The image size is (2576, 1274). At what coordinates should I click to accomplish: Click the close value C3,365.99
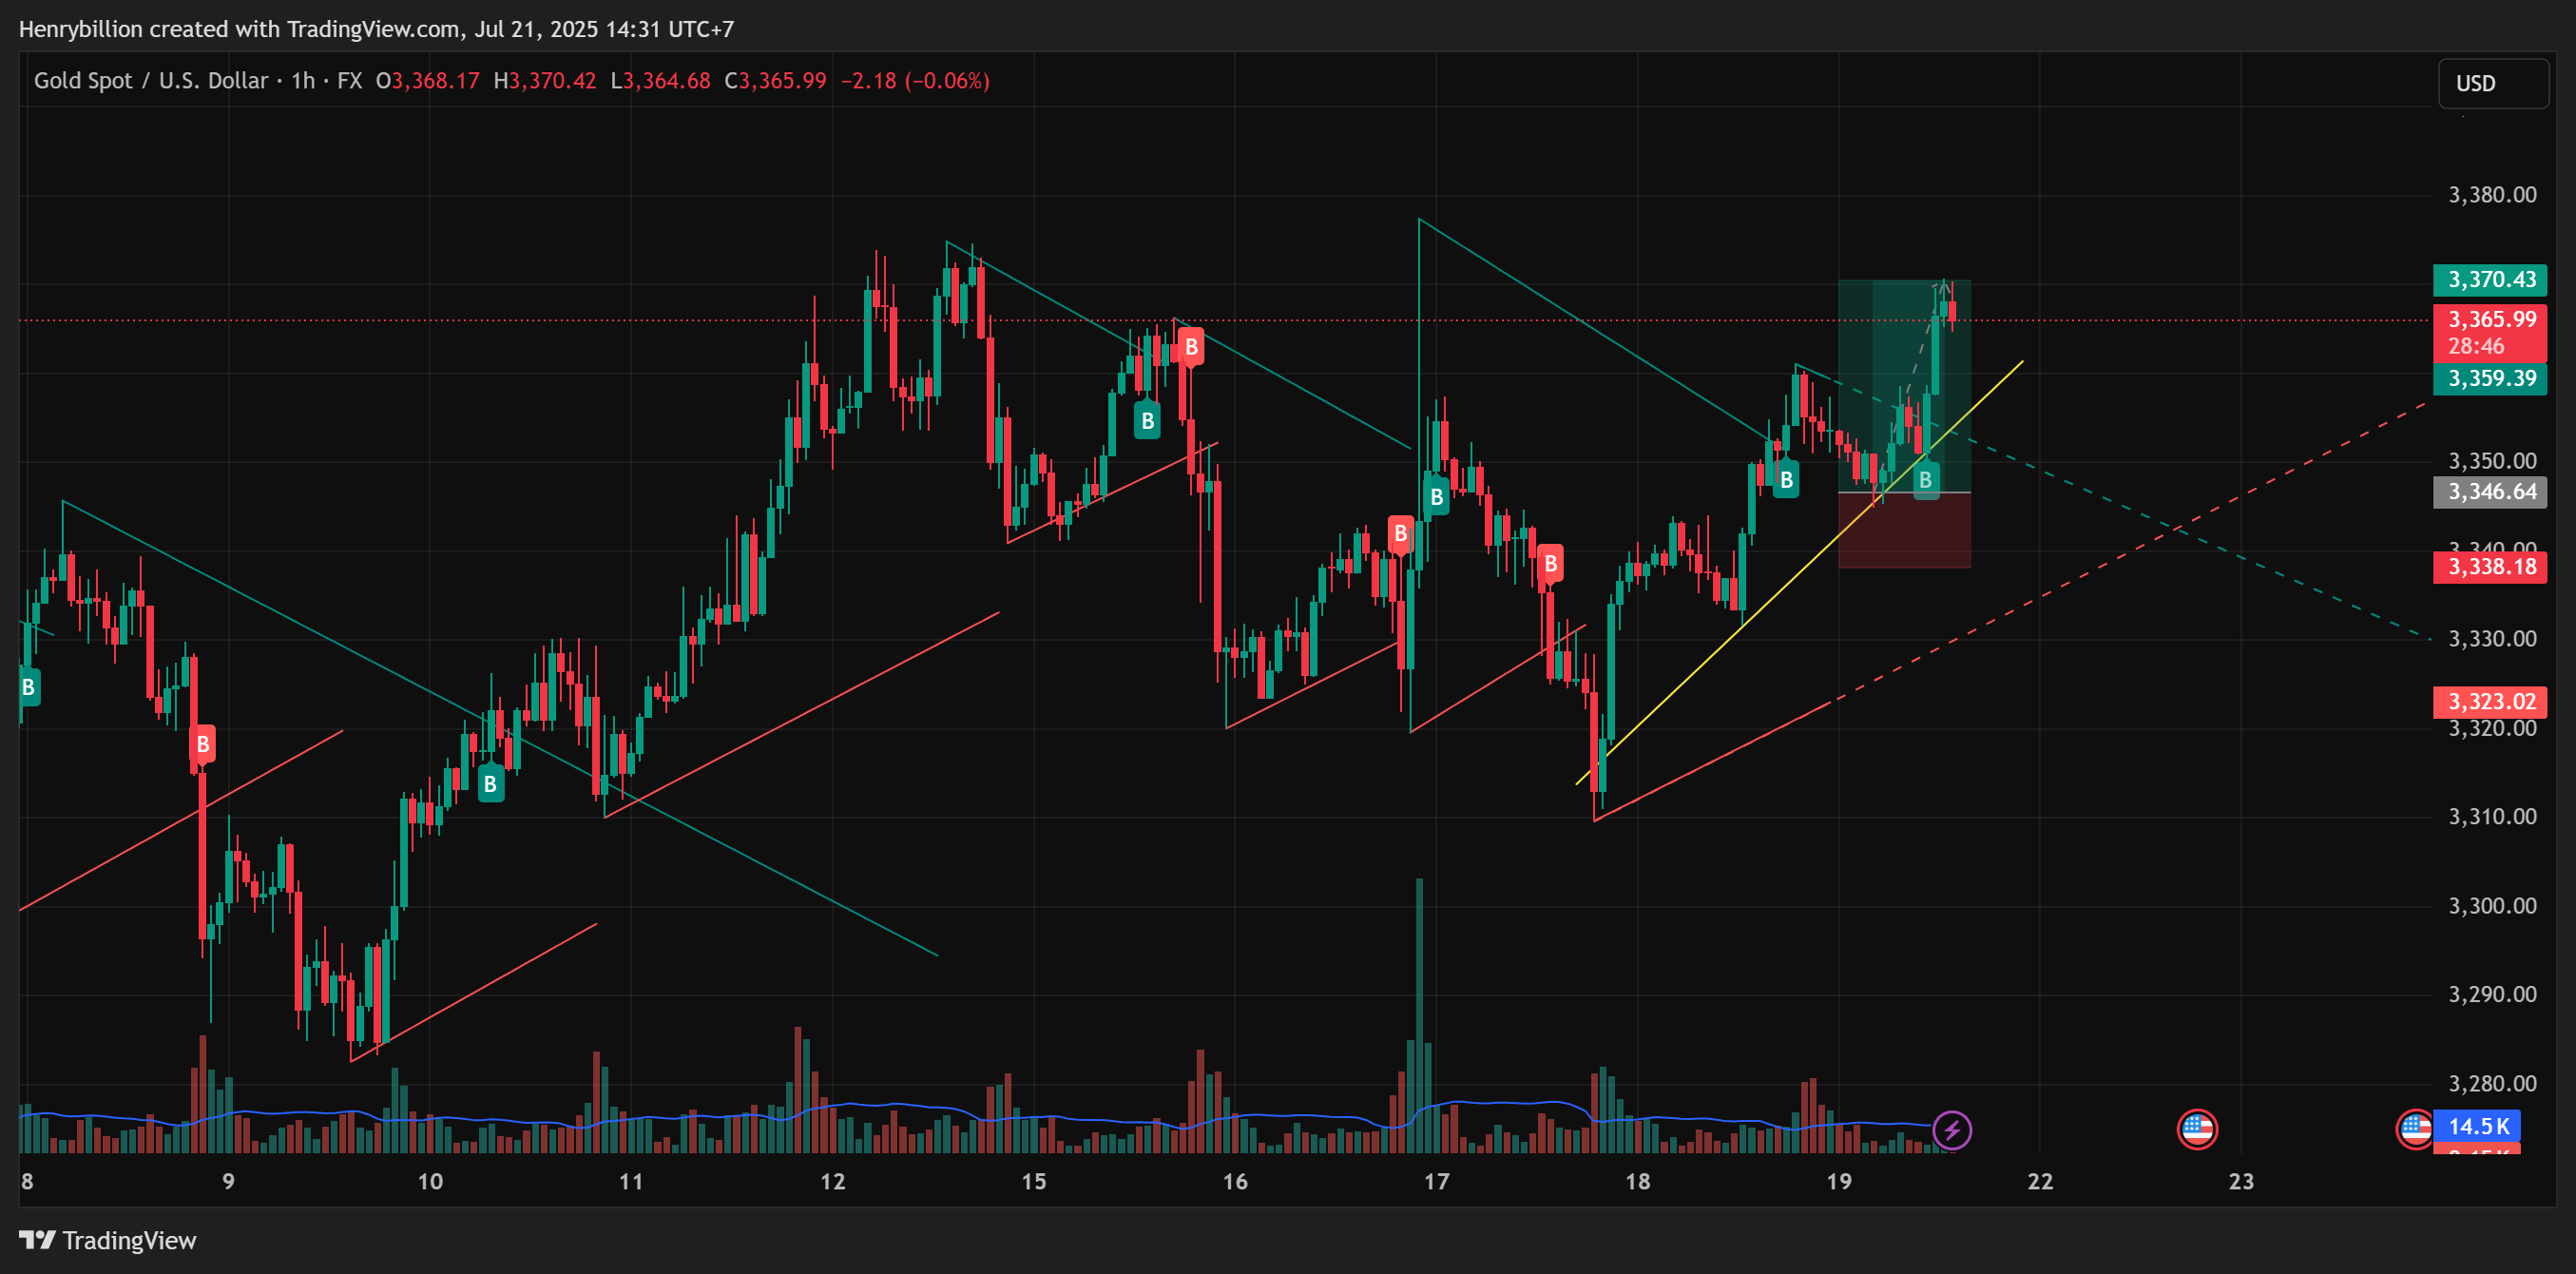776,81
